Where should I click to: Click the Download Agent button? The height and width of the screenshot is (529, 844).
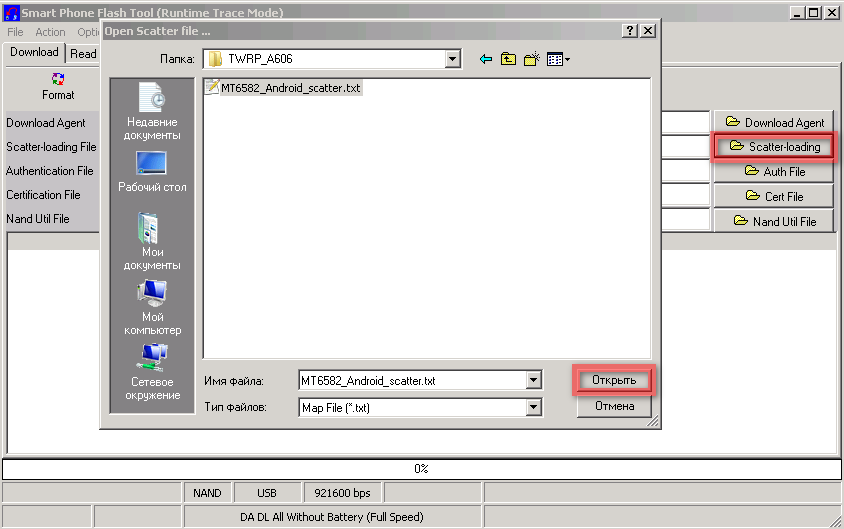coord(773,122)
